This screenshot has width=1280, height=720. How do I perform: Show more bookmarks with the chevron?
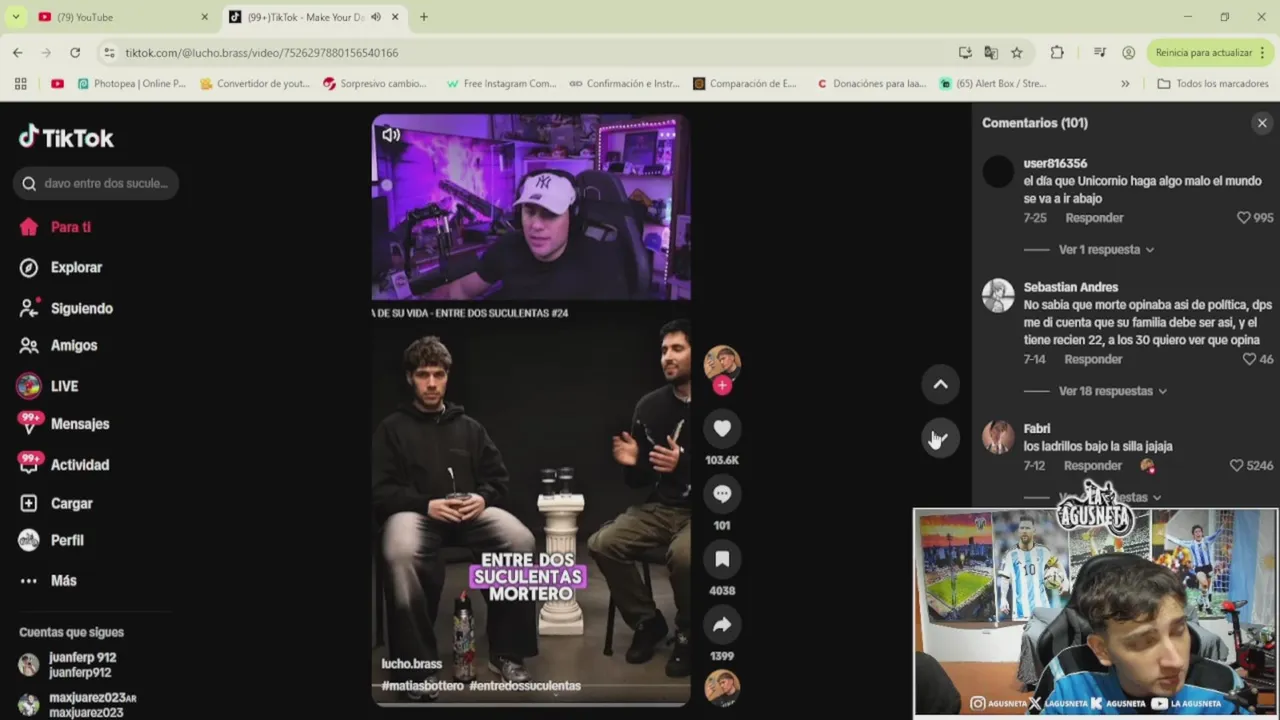click(1125, 84)
